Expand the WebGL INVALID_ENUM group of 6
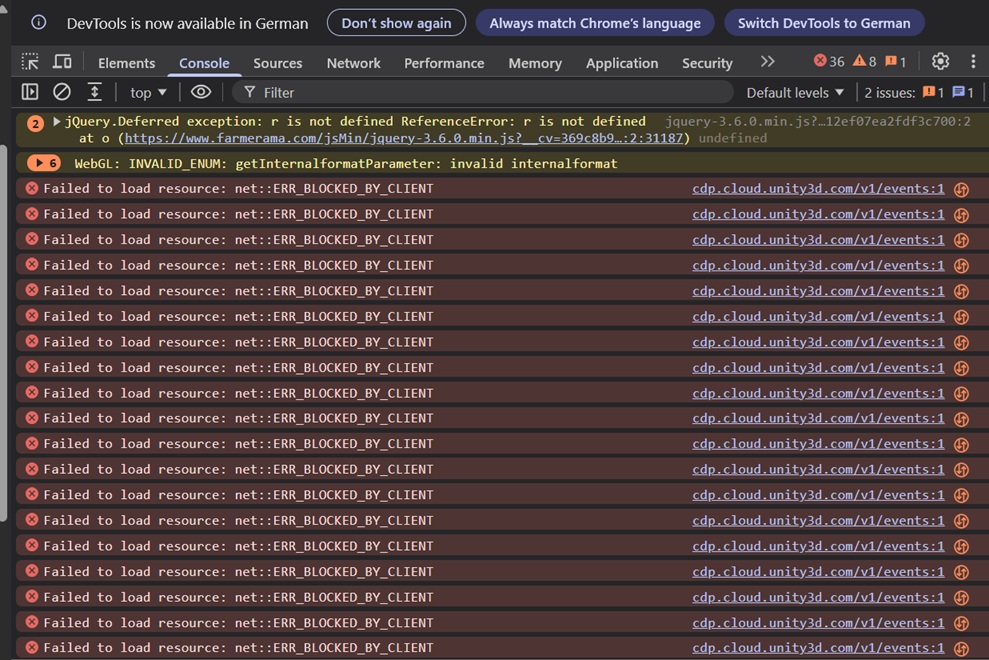 pyautogui.click(x=44, y=163)
